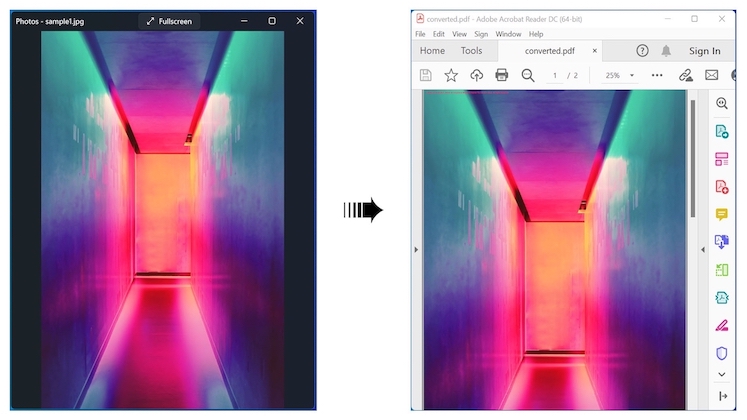The image size is (747, 420).
Task: Enter Fullscreen in the Photos window
Action: coord(169,21)
